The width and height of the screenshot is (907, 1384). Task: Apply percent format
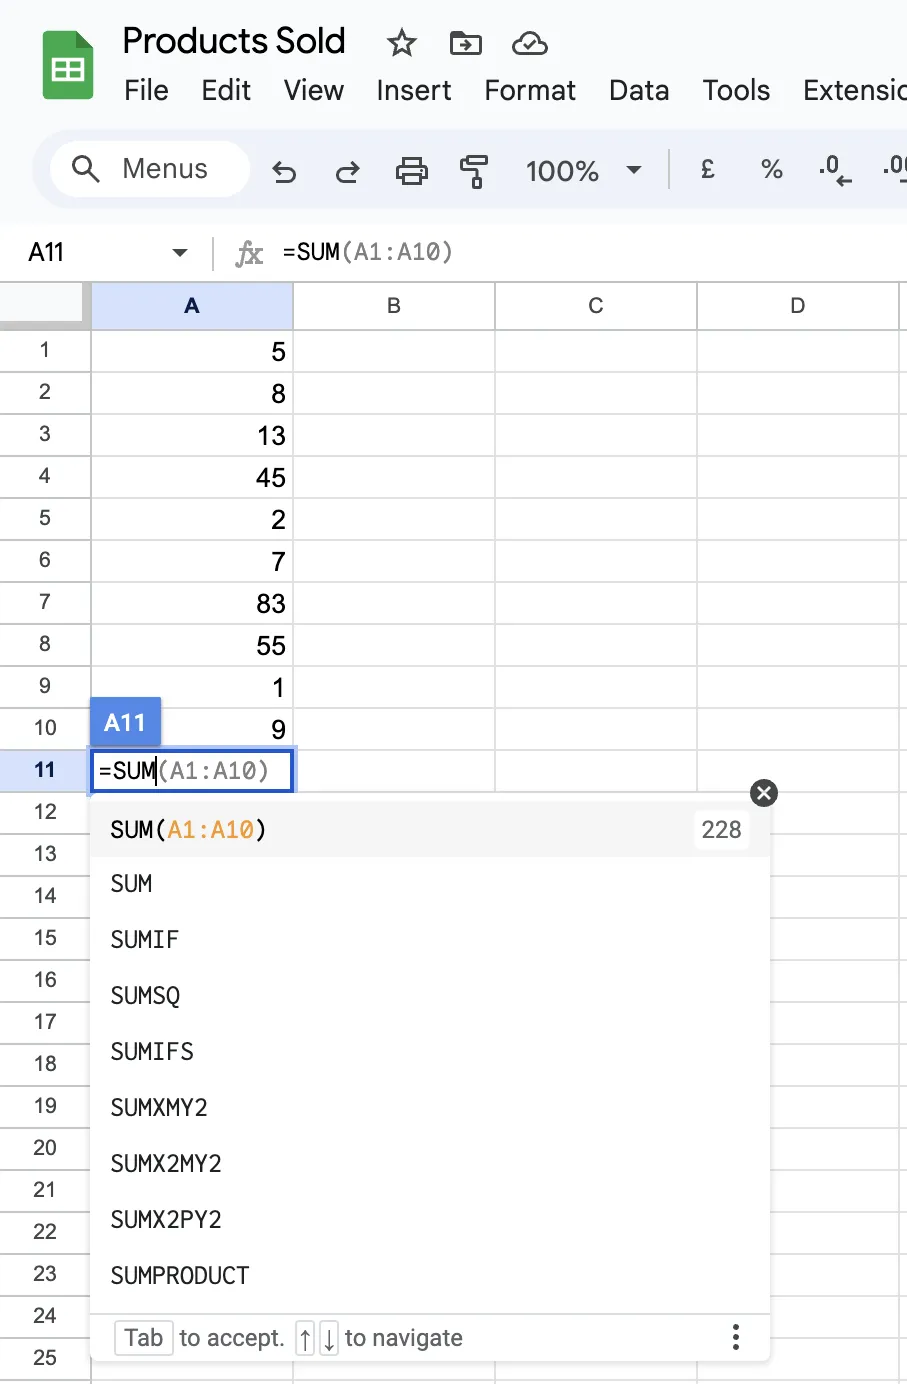tap(771, 170)
